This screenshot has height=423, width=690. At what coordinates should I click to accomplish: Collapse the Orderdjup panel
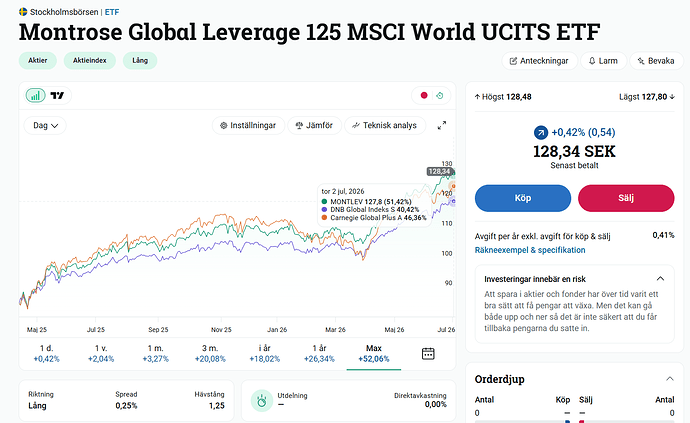click(x=669, y=379)
